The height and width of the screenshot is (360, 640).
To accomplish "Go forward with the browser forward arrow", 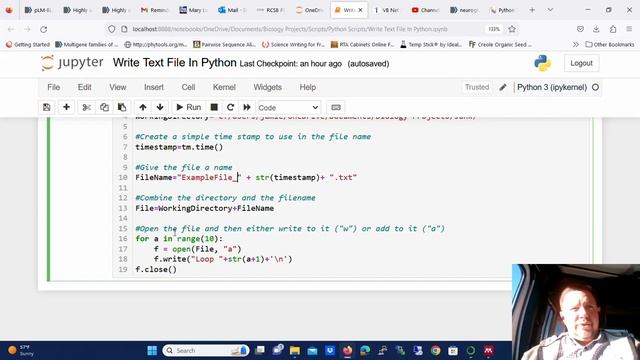I will point(27,29).
